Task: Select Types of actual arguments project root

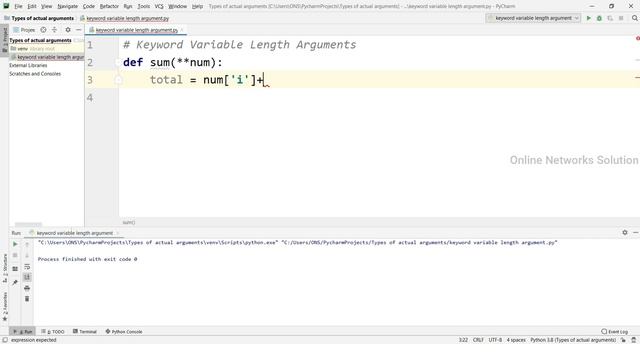Action: [x=40, y=40]
